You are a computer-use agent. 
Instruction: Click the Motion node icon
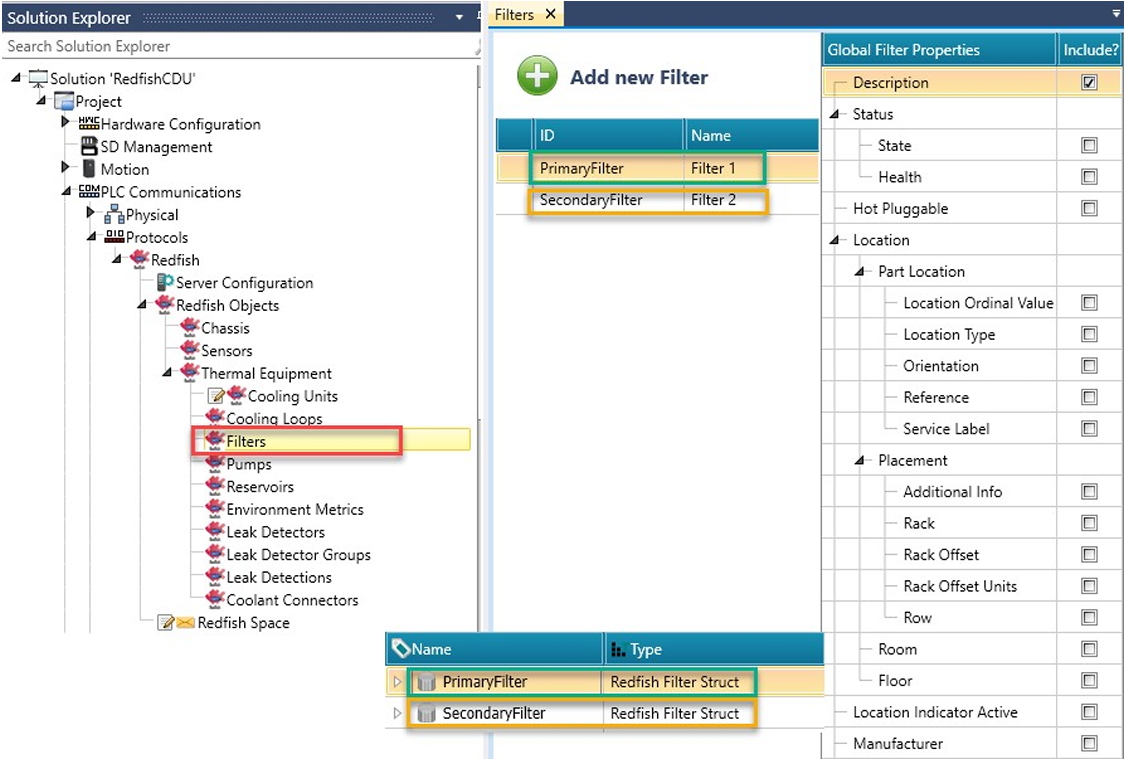click(89, 169)
